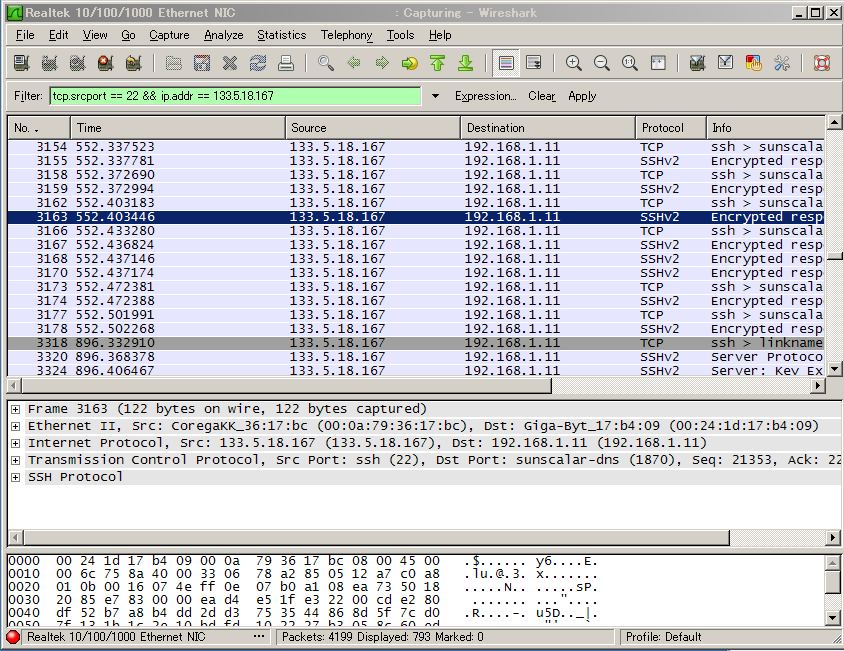
Task: Click the Filter: label button
Action: (x=28, y=96)
